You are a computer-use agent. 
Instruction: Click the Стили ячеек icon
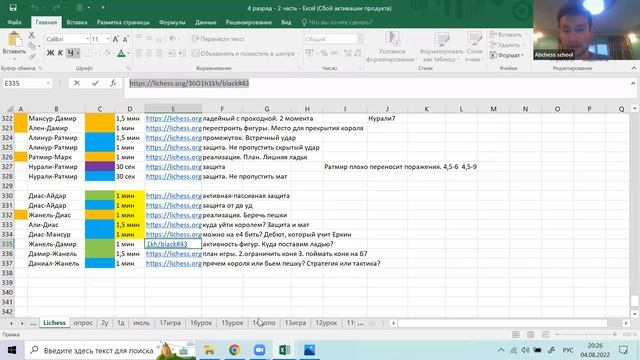coord(474,39)
